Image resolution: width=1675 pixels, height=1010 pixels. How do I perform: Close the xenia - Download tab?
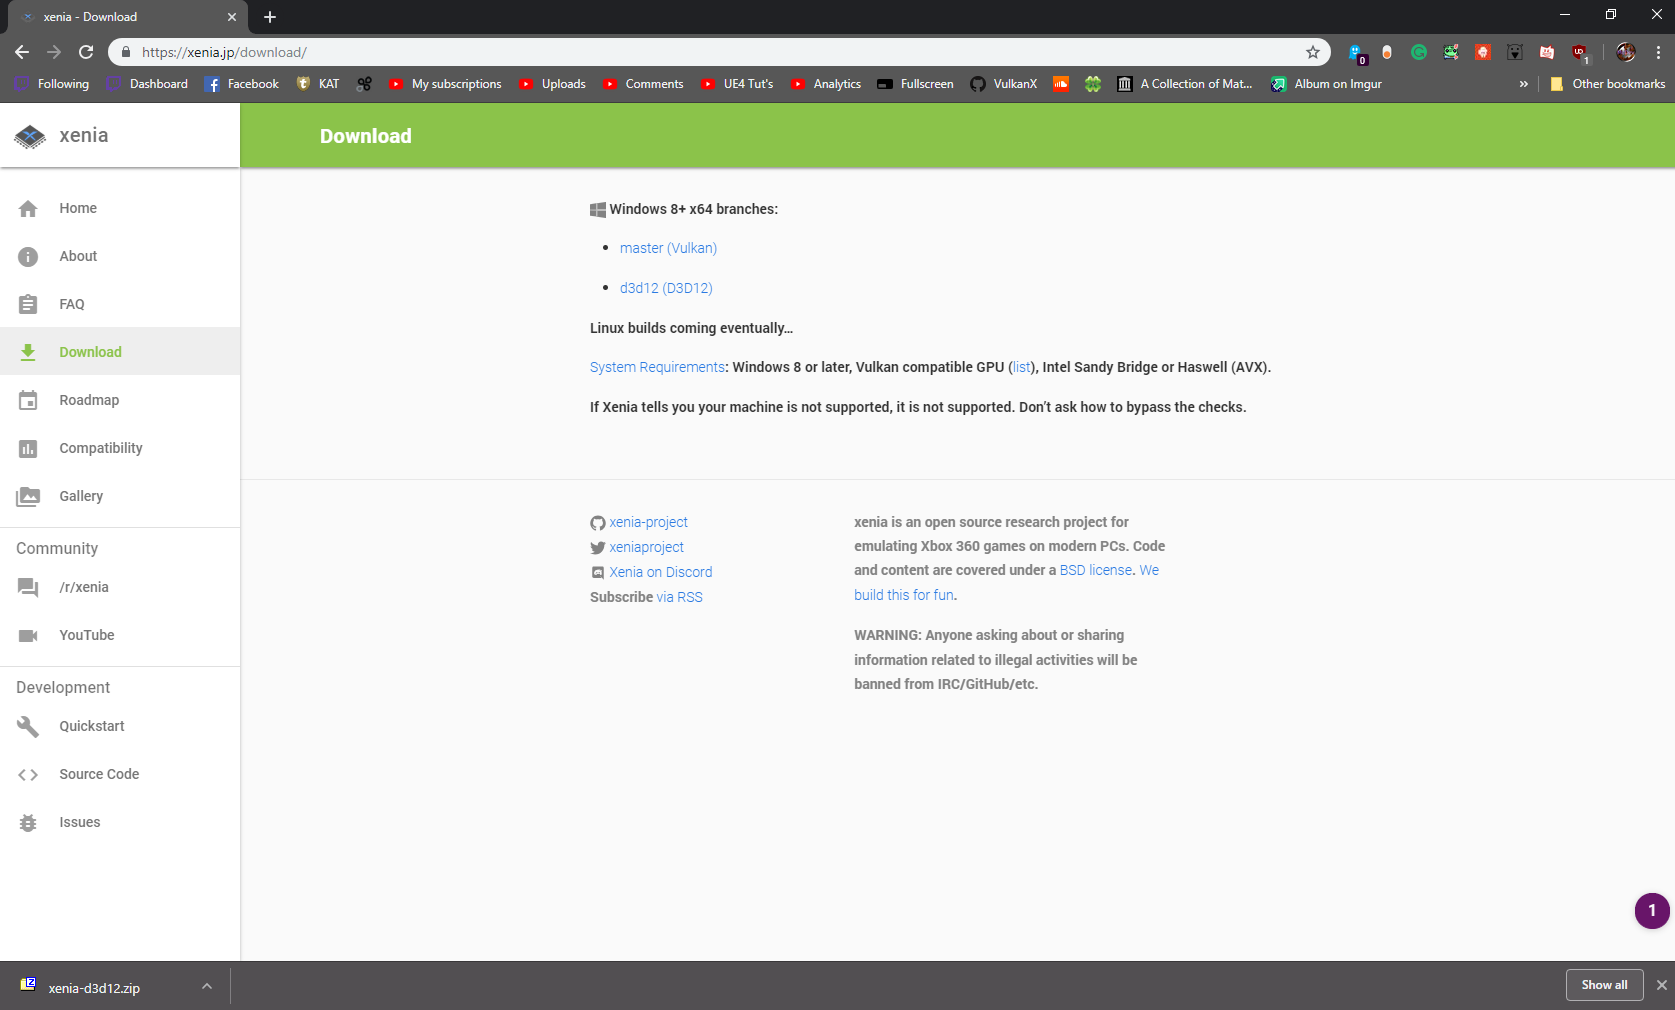tap(232, 17)
